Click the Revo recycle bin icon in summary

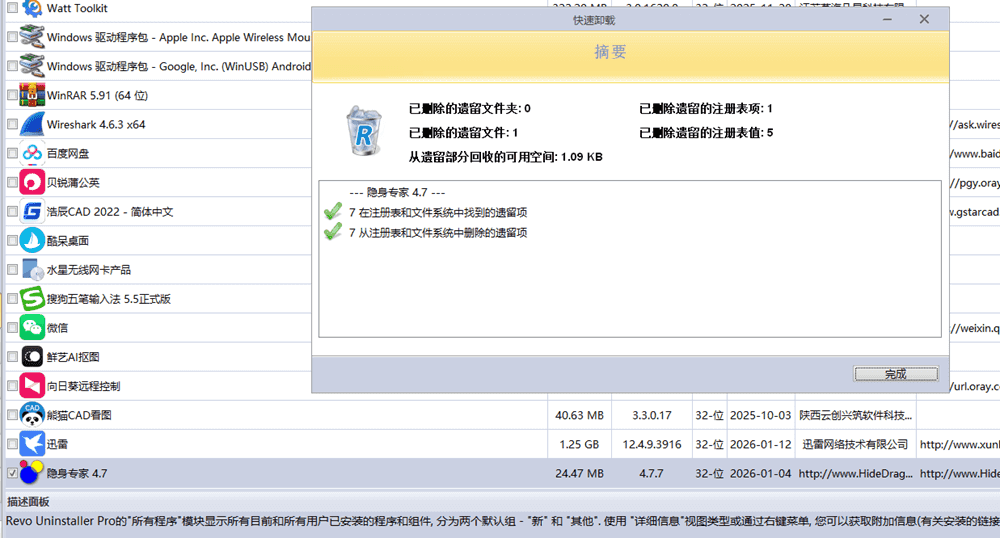[363, 131]
